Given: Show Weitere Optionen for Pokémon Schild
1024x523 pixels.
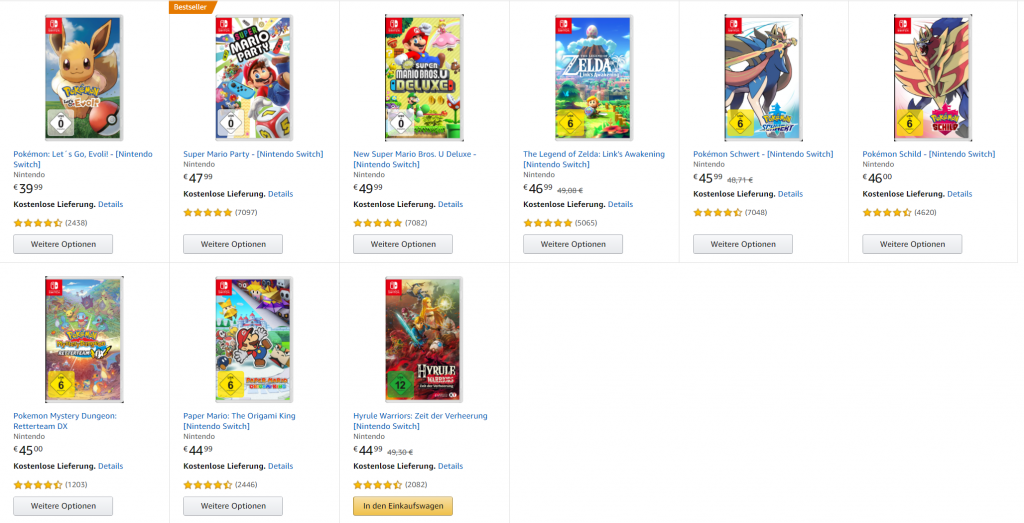Looking at the screenshot, I should click(912, 244).
